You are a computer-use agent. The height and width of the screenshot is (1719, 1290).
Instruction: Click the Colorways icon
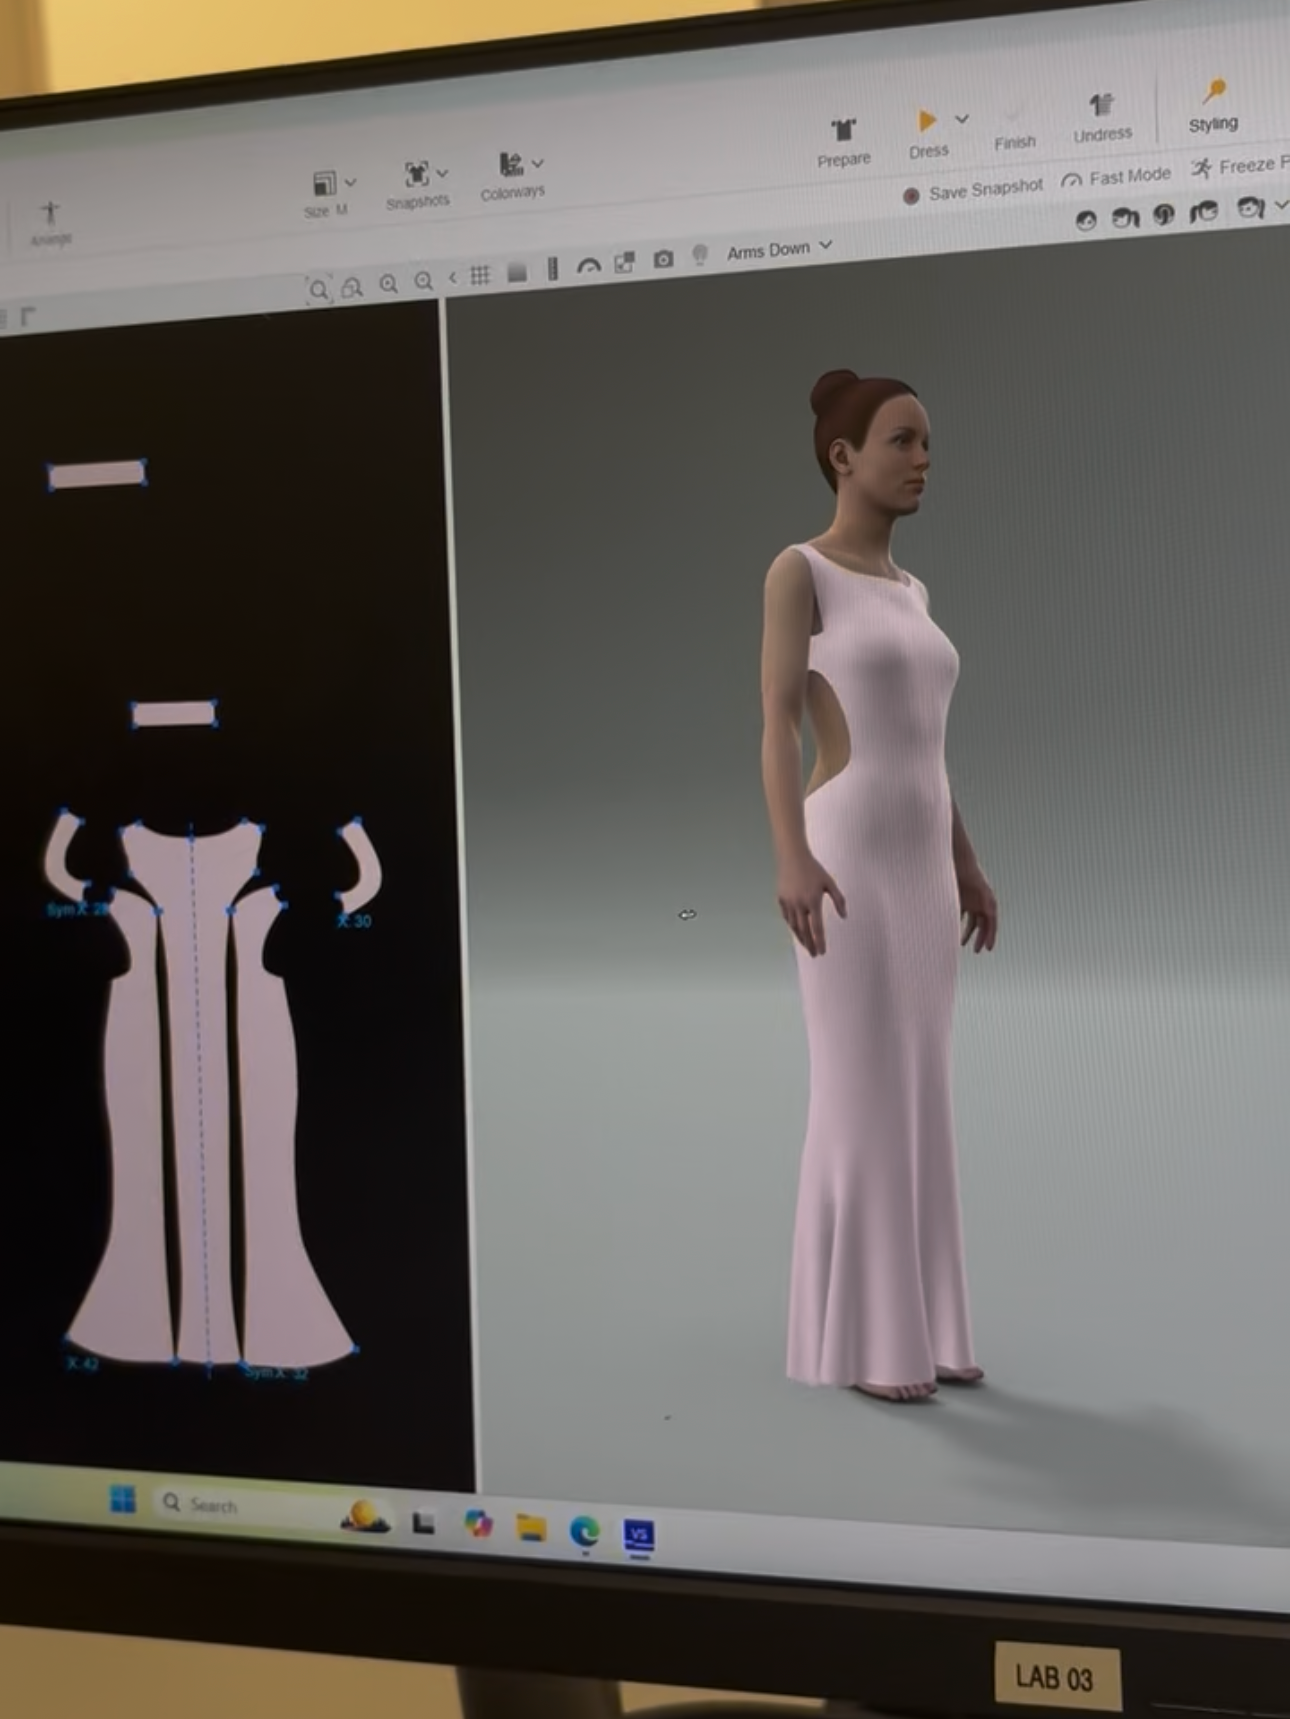[x=510, y=164]
